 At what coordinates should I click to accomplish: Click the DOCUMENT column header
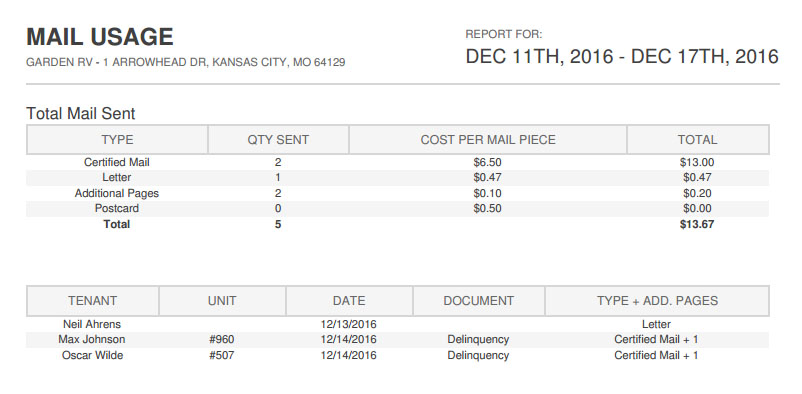click(478, 301)
